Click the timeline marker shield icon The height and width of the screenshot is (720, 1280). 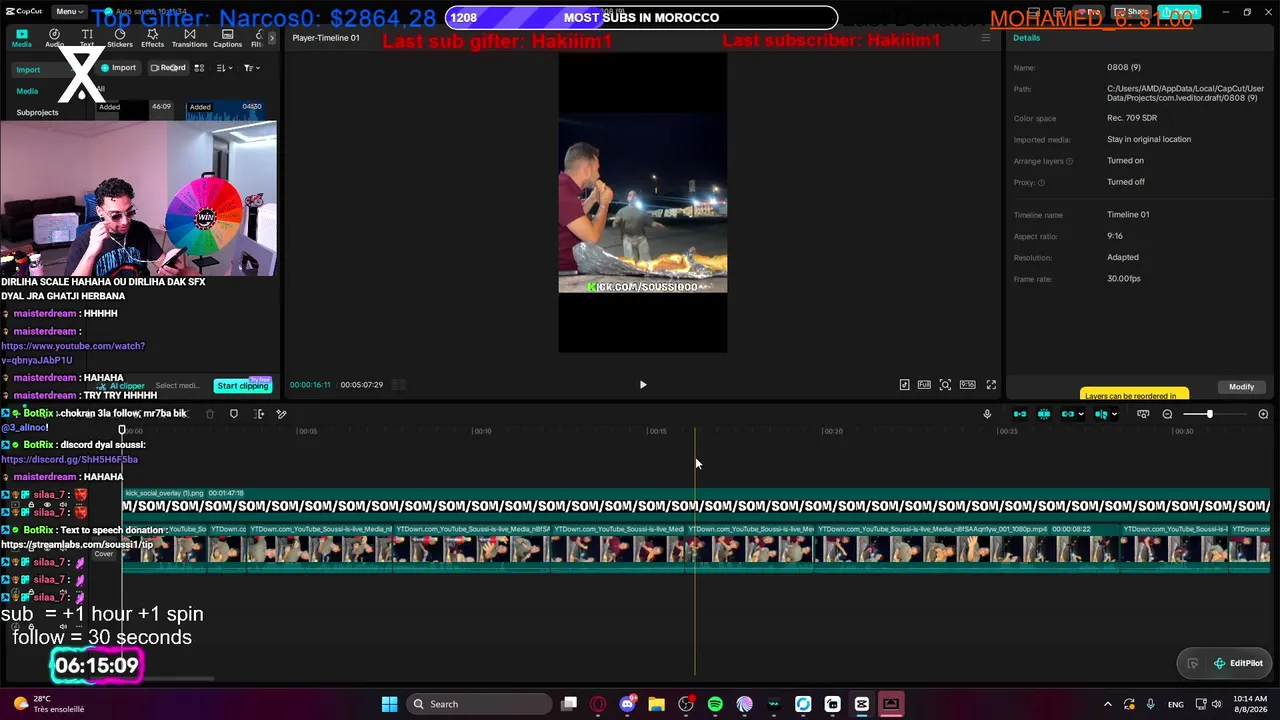pos(234,414)
